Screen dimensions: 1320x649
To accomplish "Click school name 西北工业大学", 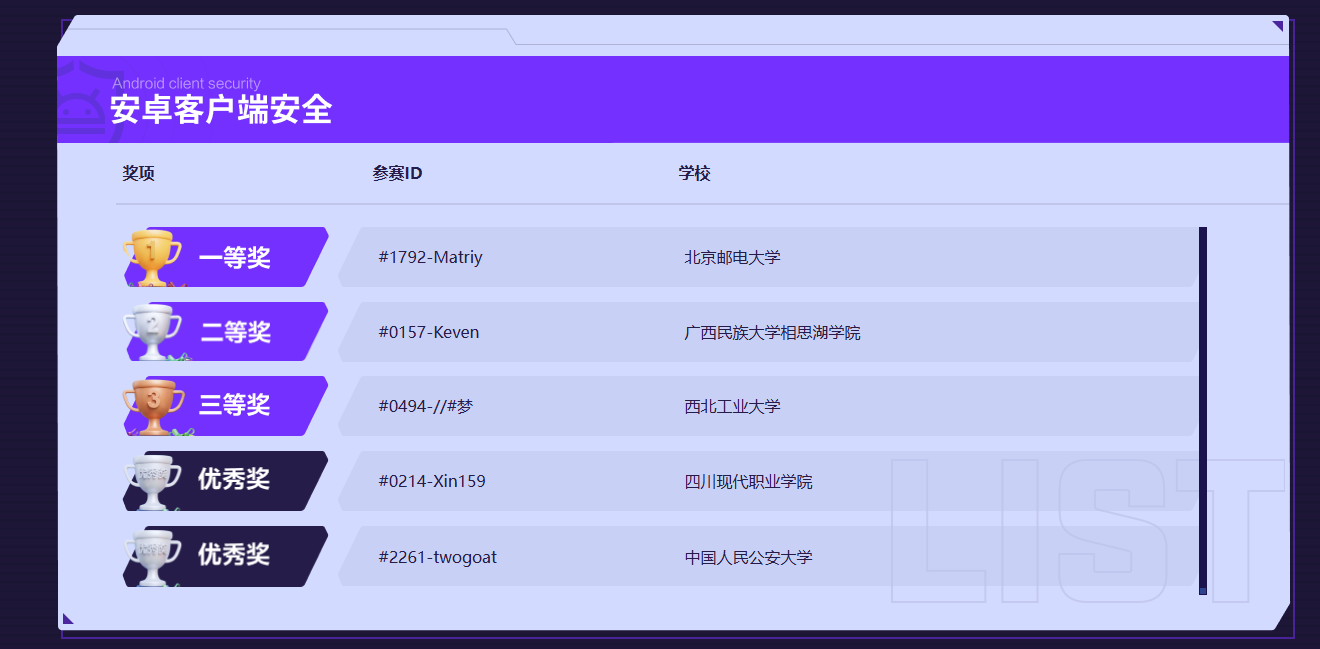I will point(732,406).
